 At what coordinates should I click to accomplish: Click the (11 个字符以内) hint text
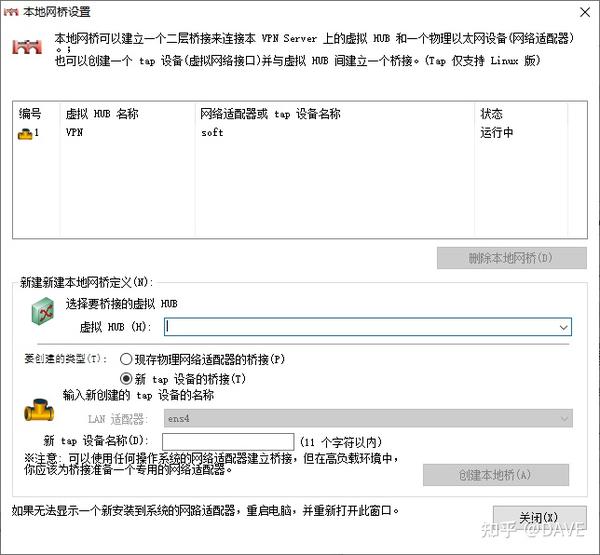point(341,442)
